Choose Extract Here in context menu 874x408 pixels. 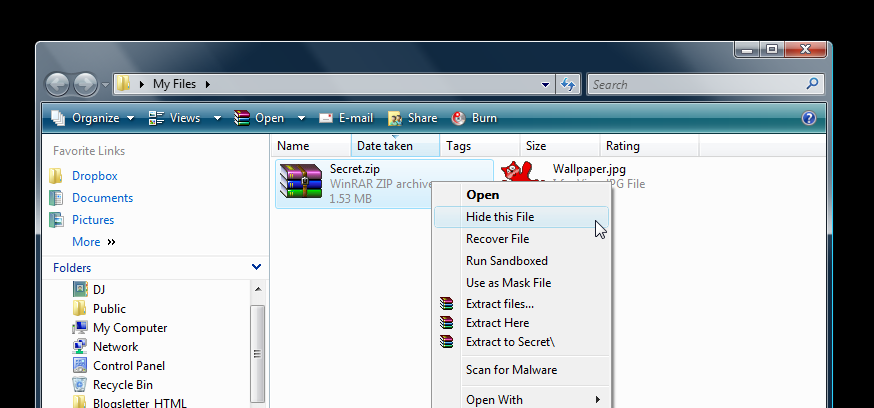tap(521, 323)
